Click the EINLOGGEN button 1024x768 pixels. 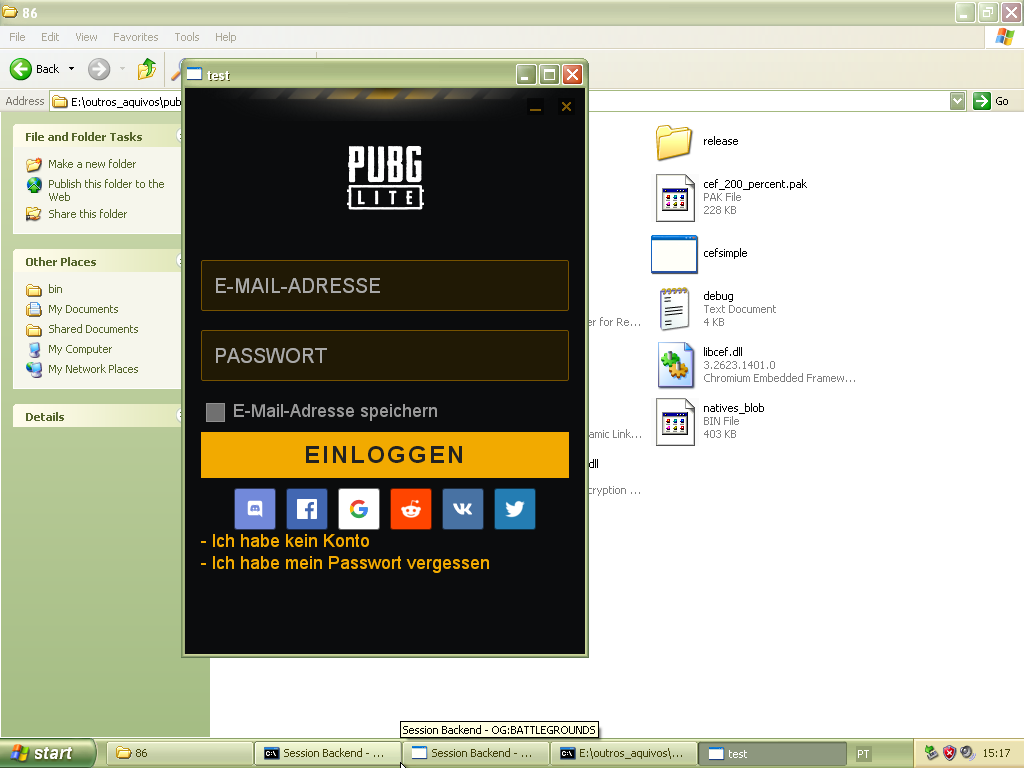(385, 455)
